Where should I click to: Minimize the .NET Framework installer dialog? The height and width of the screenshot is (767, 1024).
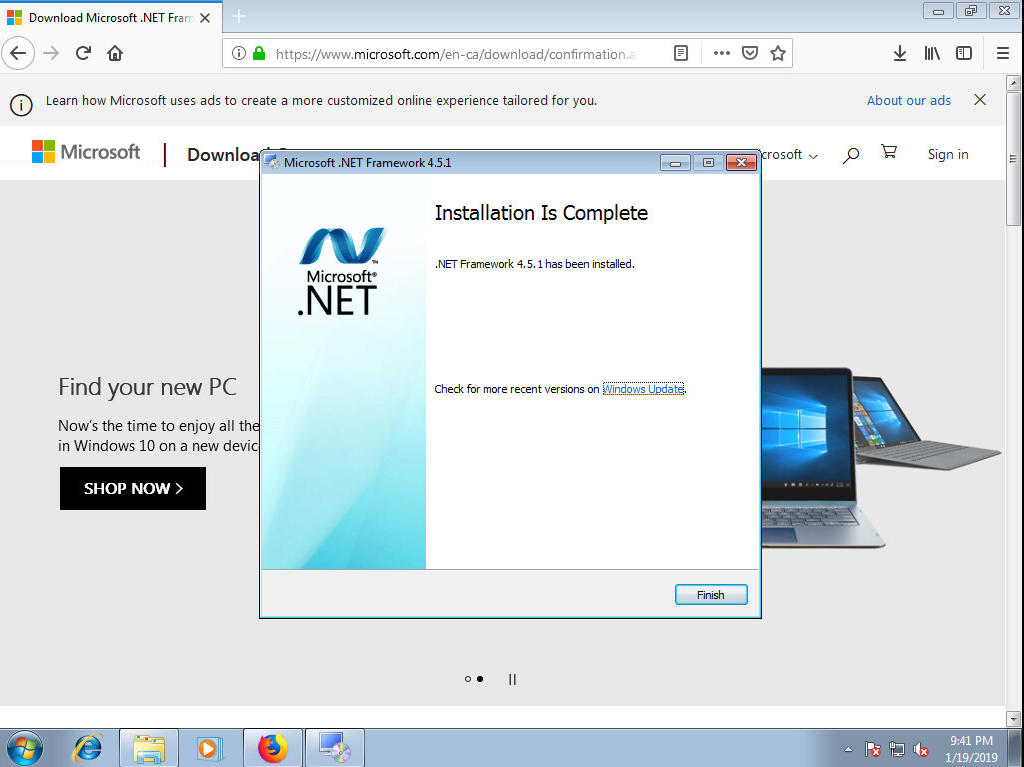click(x=675, y=163)
